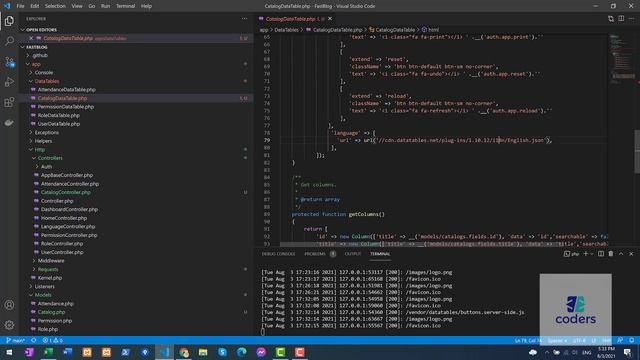Close the terminal panel
The width and height of the screenshot is (640, 360).
click(x=631, y=254)
